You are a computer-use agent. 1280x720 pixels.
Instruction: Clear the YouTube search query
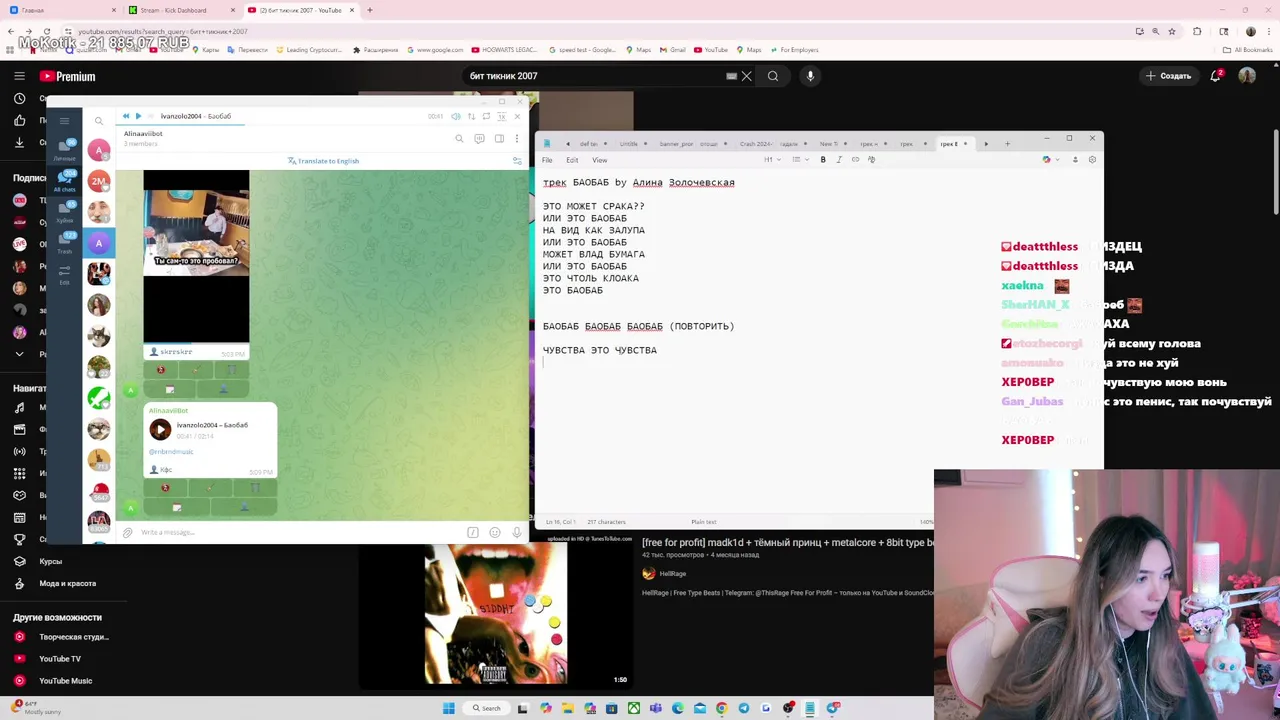[746, 76]
